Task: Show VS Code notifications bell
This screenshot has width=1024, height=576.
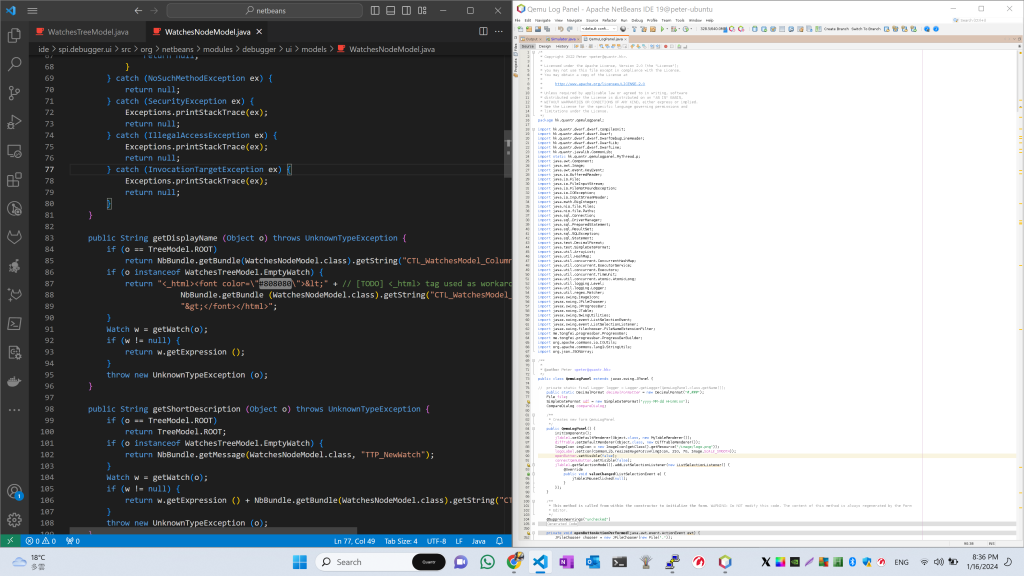Action: click(500, 541)
